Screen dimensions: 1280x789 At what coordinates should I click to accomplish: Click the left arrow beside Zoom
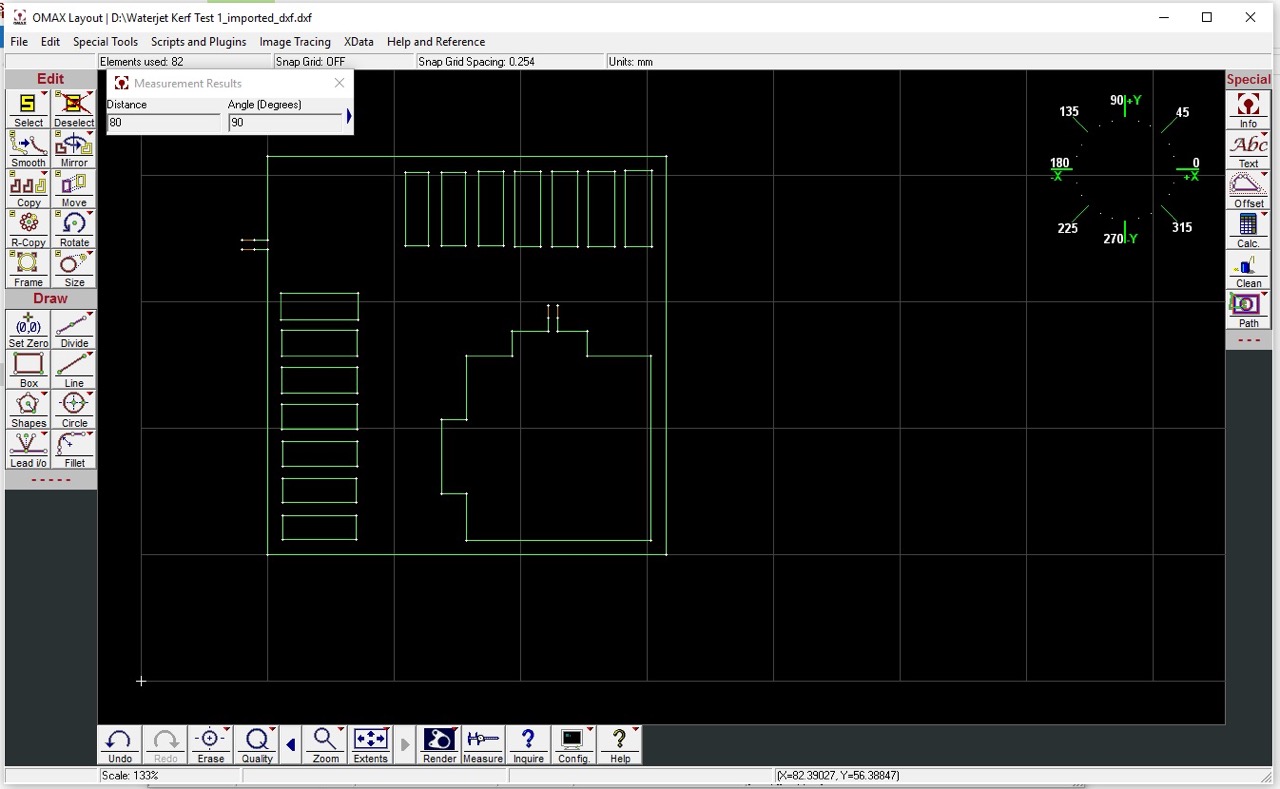291,744
